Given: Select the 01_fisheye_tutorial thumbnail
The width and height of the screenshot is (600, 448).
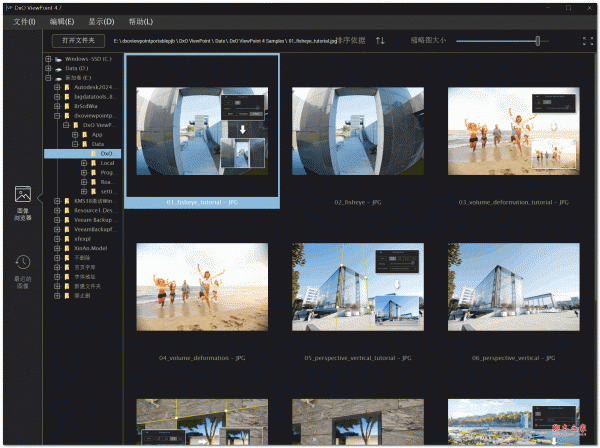Looking at the screenshot, I should point(202,131).
